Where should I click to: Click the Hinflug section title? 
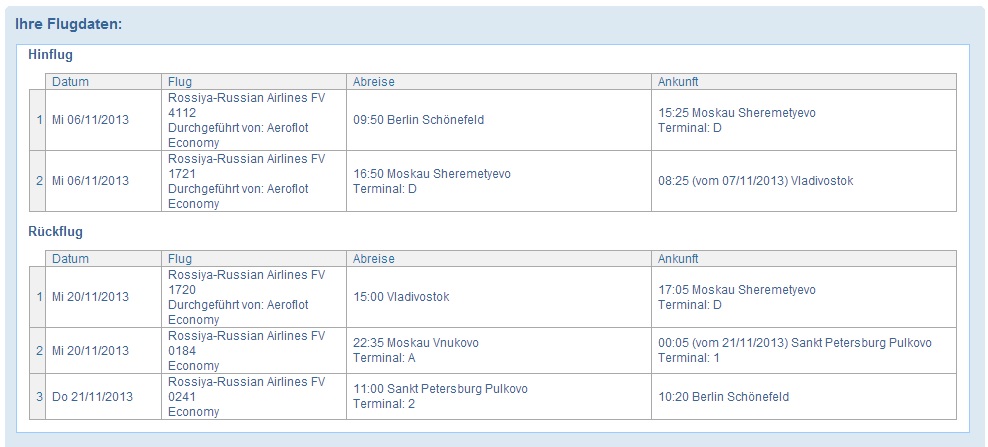50,55
